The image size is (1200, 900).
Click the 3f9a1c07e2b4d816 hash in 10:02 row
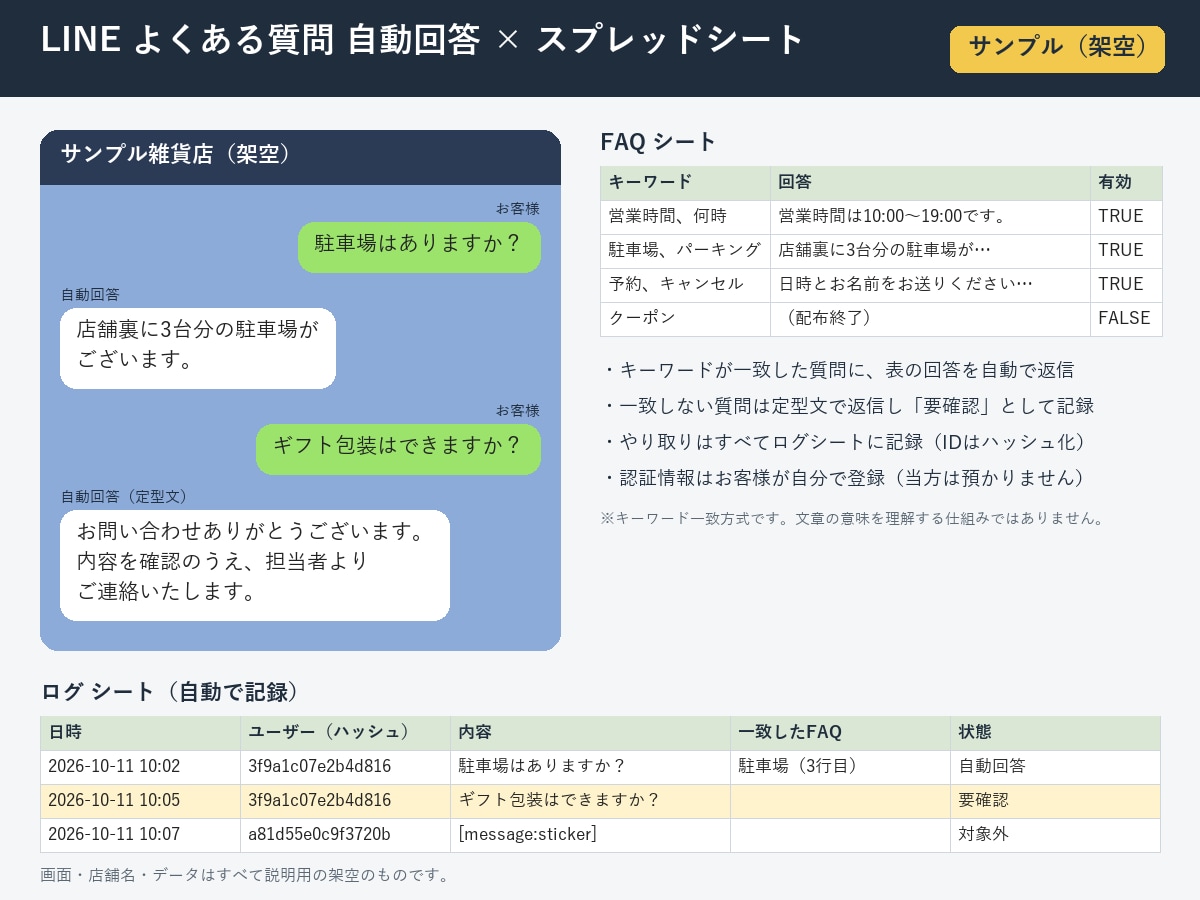[345, 767]
